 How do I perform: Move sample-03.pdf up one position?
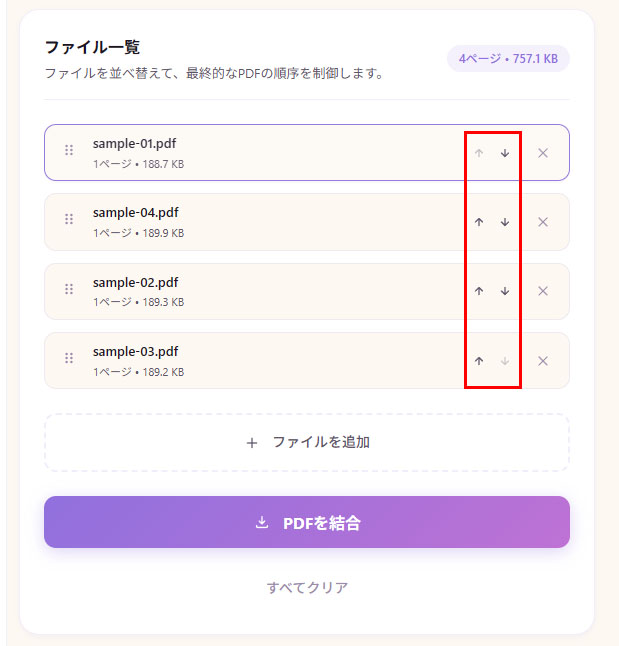479,361
